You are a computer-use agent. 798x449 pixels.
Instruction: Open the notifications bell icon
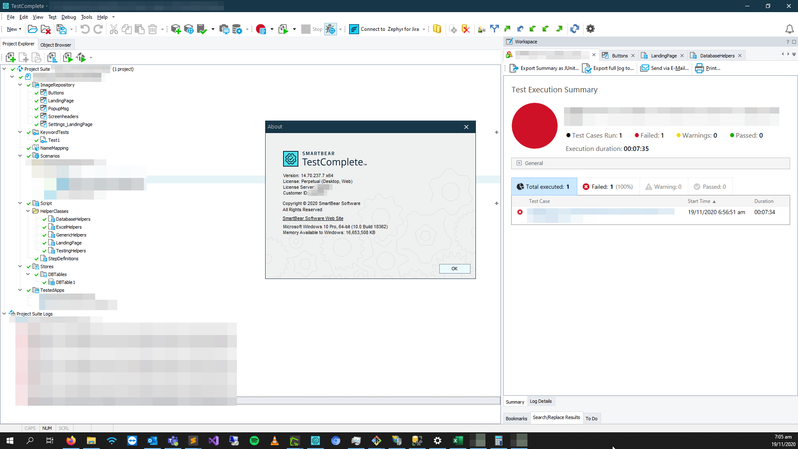tap(789, 29)
